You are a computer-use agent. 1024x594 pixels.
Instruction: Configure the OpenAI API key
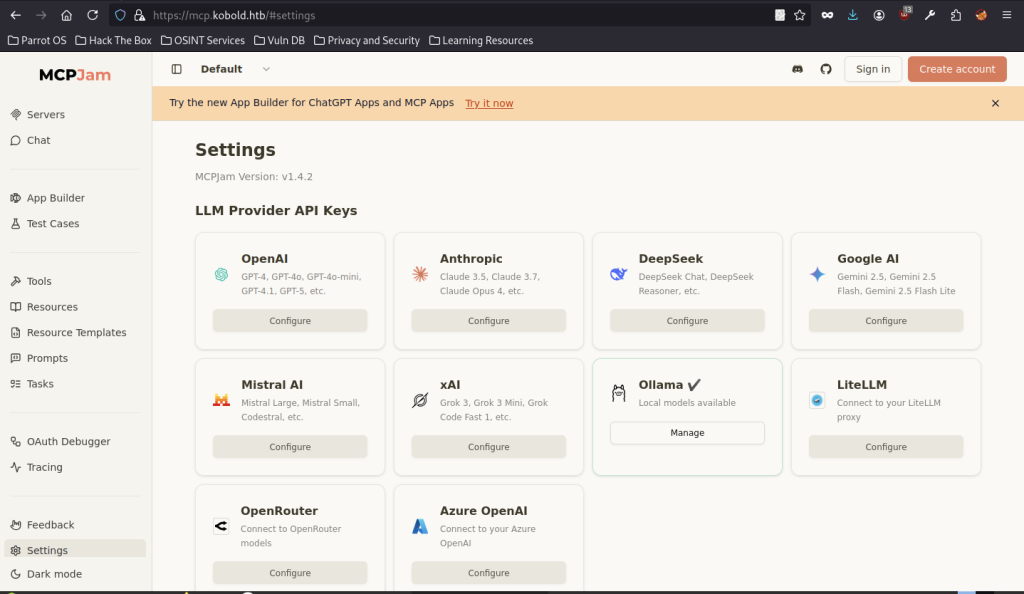tap(290, 320)
